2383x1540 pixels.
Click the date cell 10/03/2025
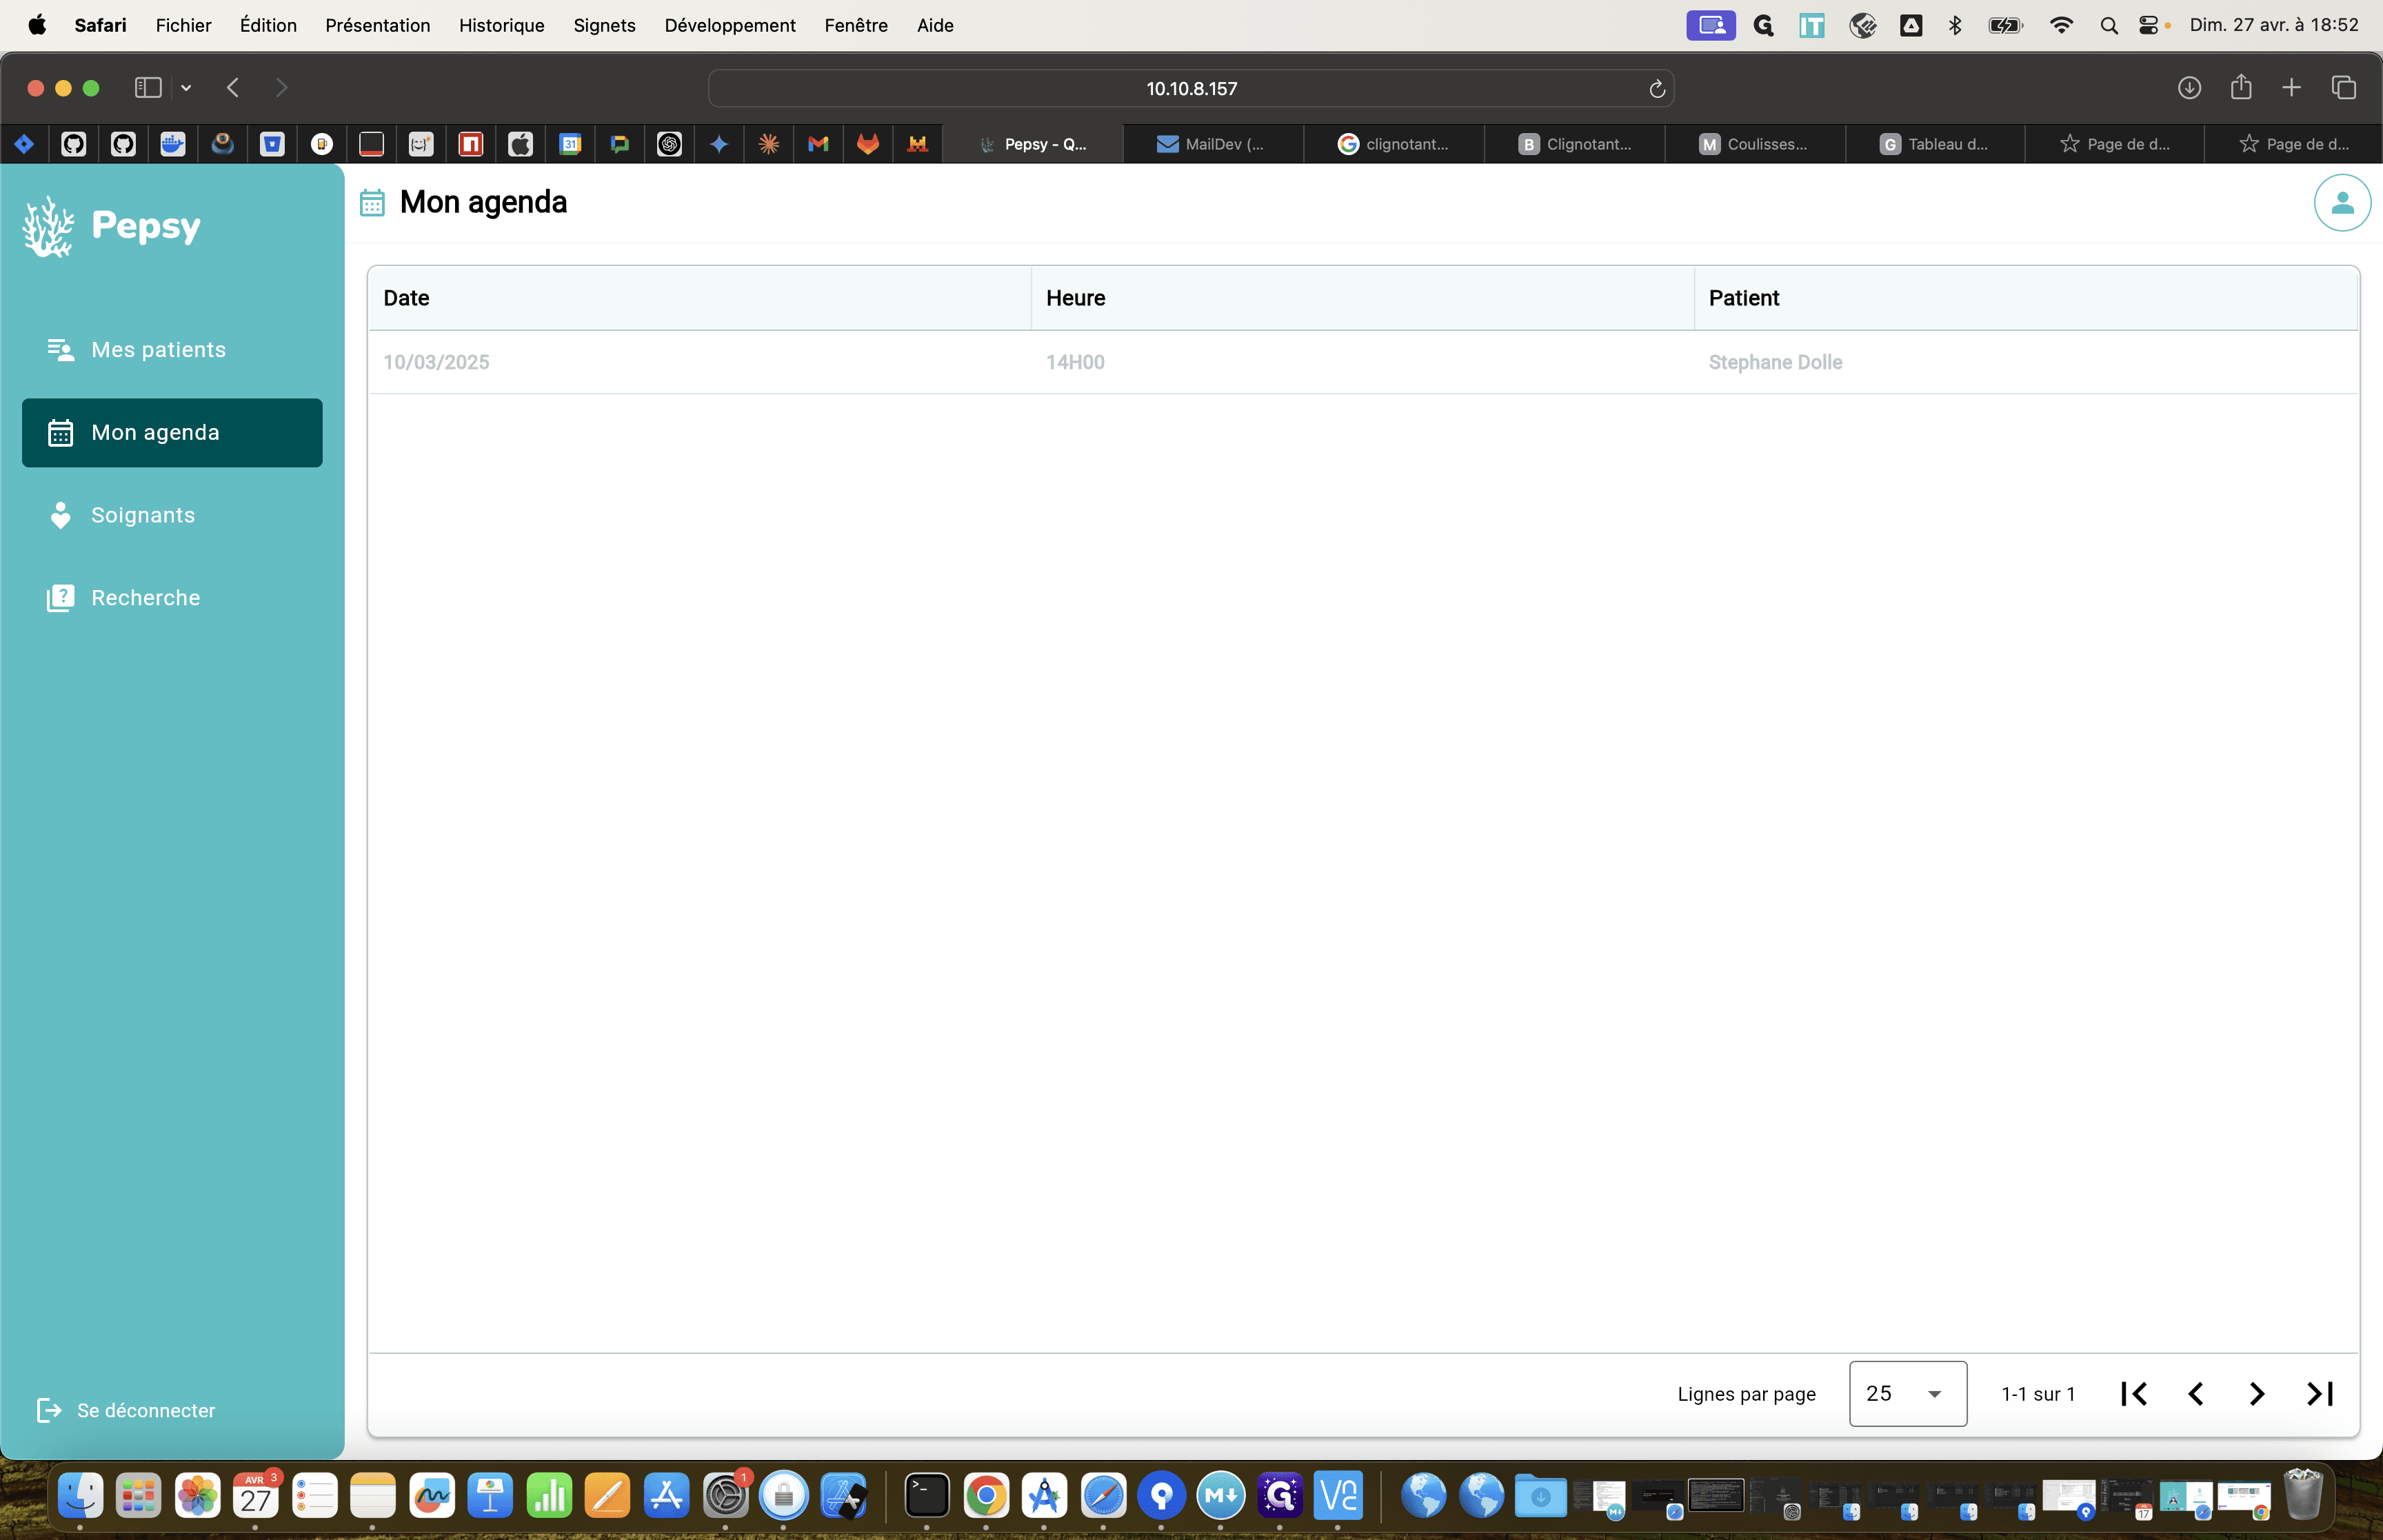436,362
